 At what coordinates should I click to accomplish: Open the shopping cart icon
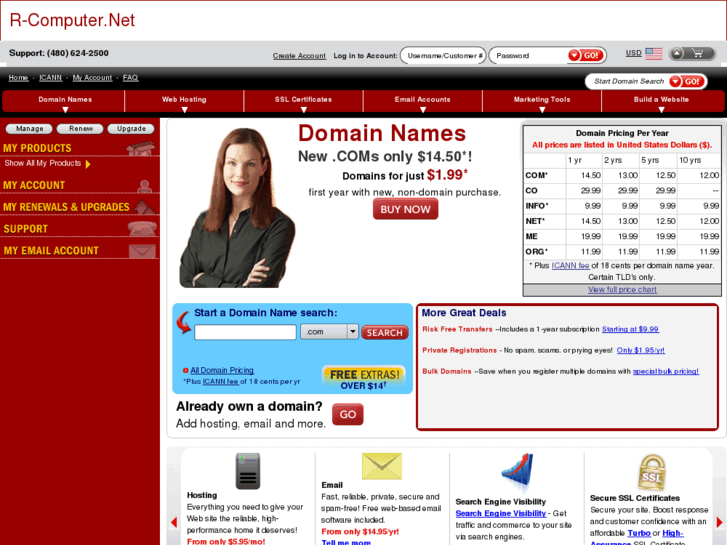point(697,53)
